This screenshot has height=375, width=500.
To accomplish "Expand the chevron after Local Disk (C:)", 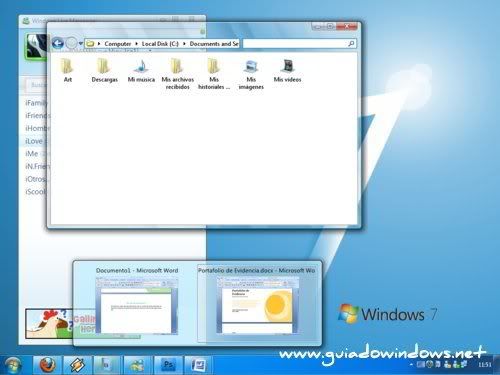I will 184,44.
